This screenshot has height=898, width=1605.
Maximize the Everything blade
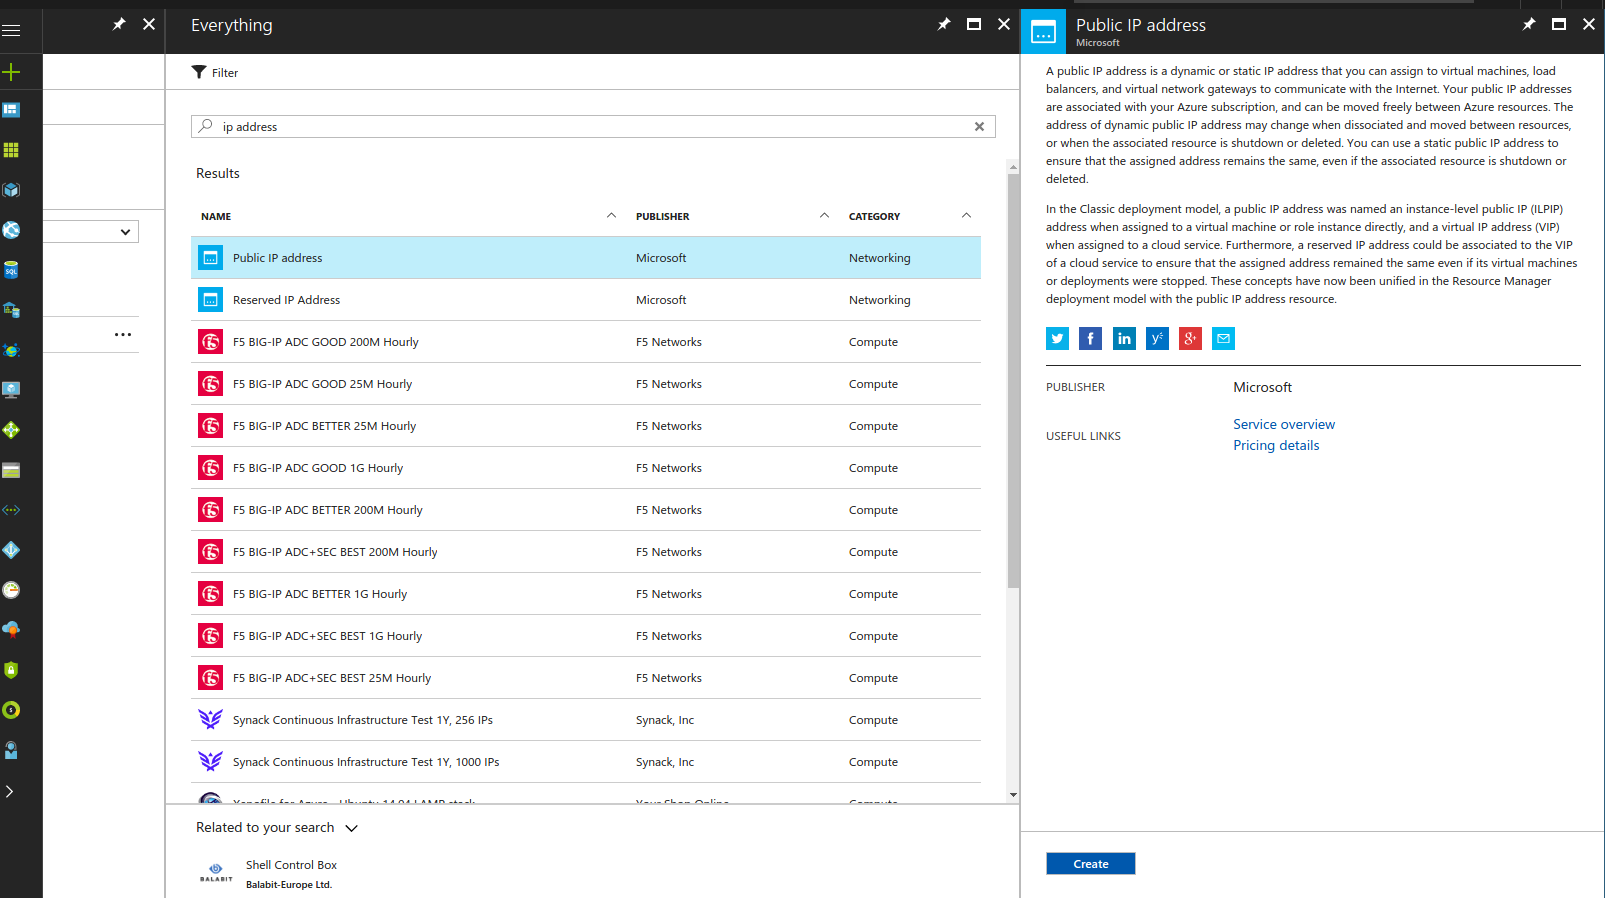click(974, 24)
